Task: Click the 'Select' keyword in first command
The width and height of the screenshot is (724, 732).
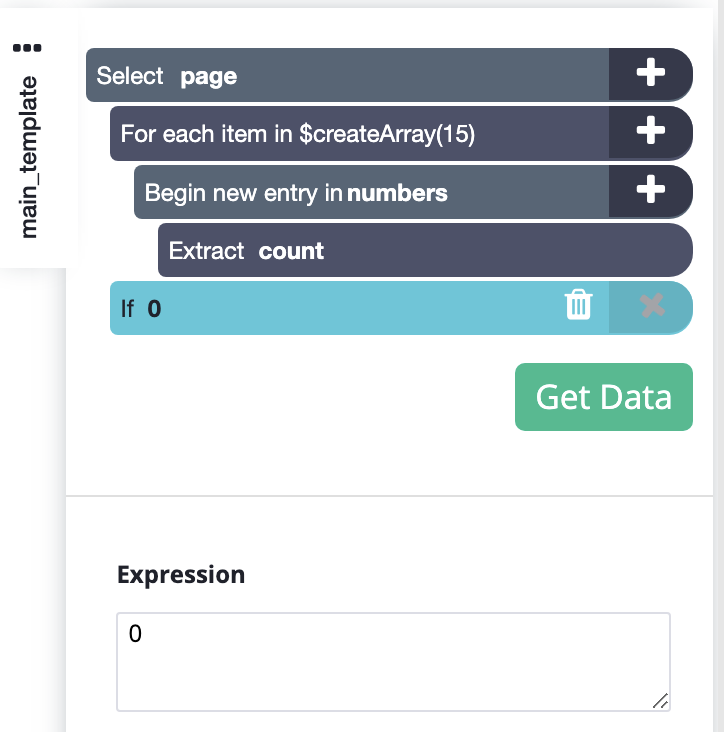Action: click(130, 76)
